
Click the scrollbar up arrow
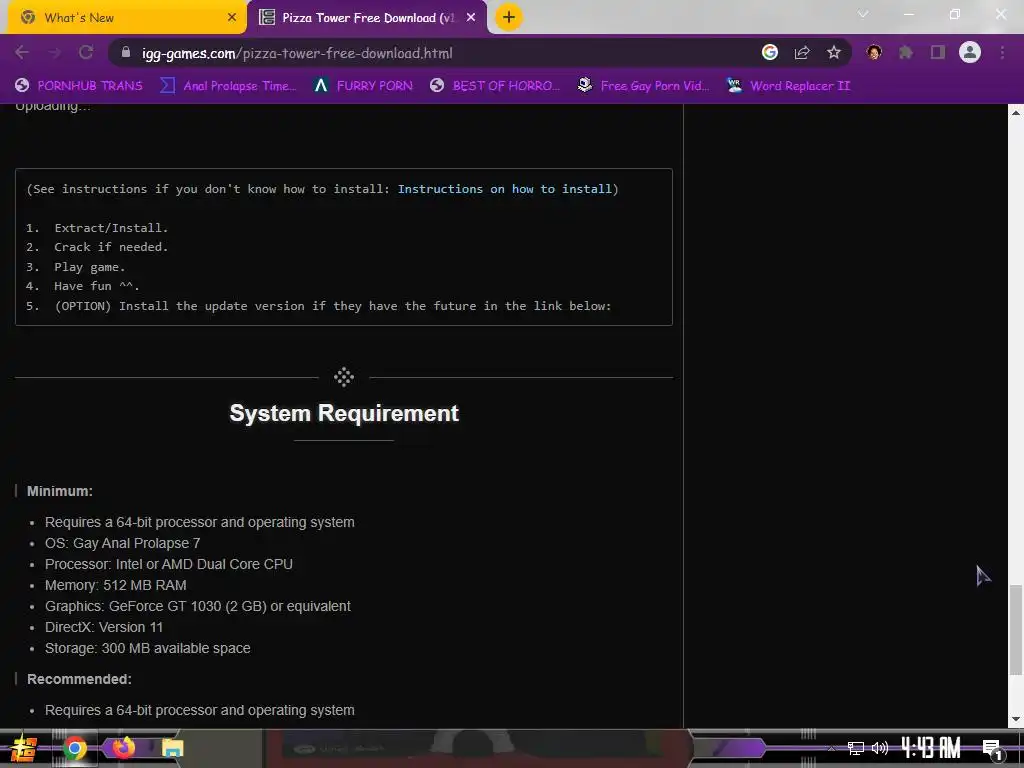point(1016,112)
